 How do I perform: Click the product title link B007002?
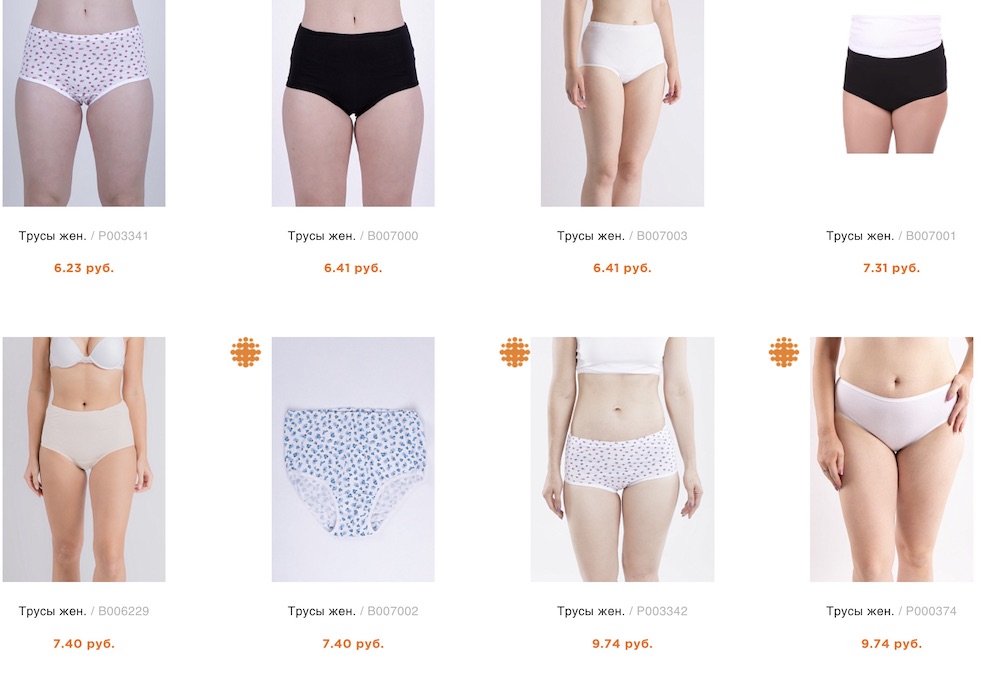[x=353, y=611]
